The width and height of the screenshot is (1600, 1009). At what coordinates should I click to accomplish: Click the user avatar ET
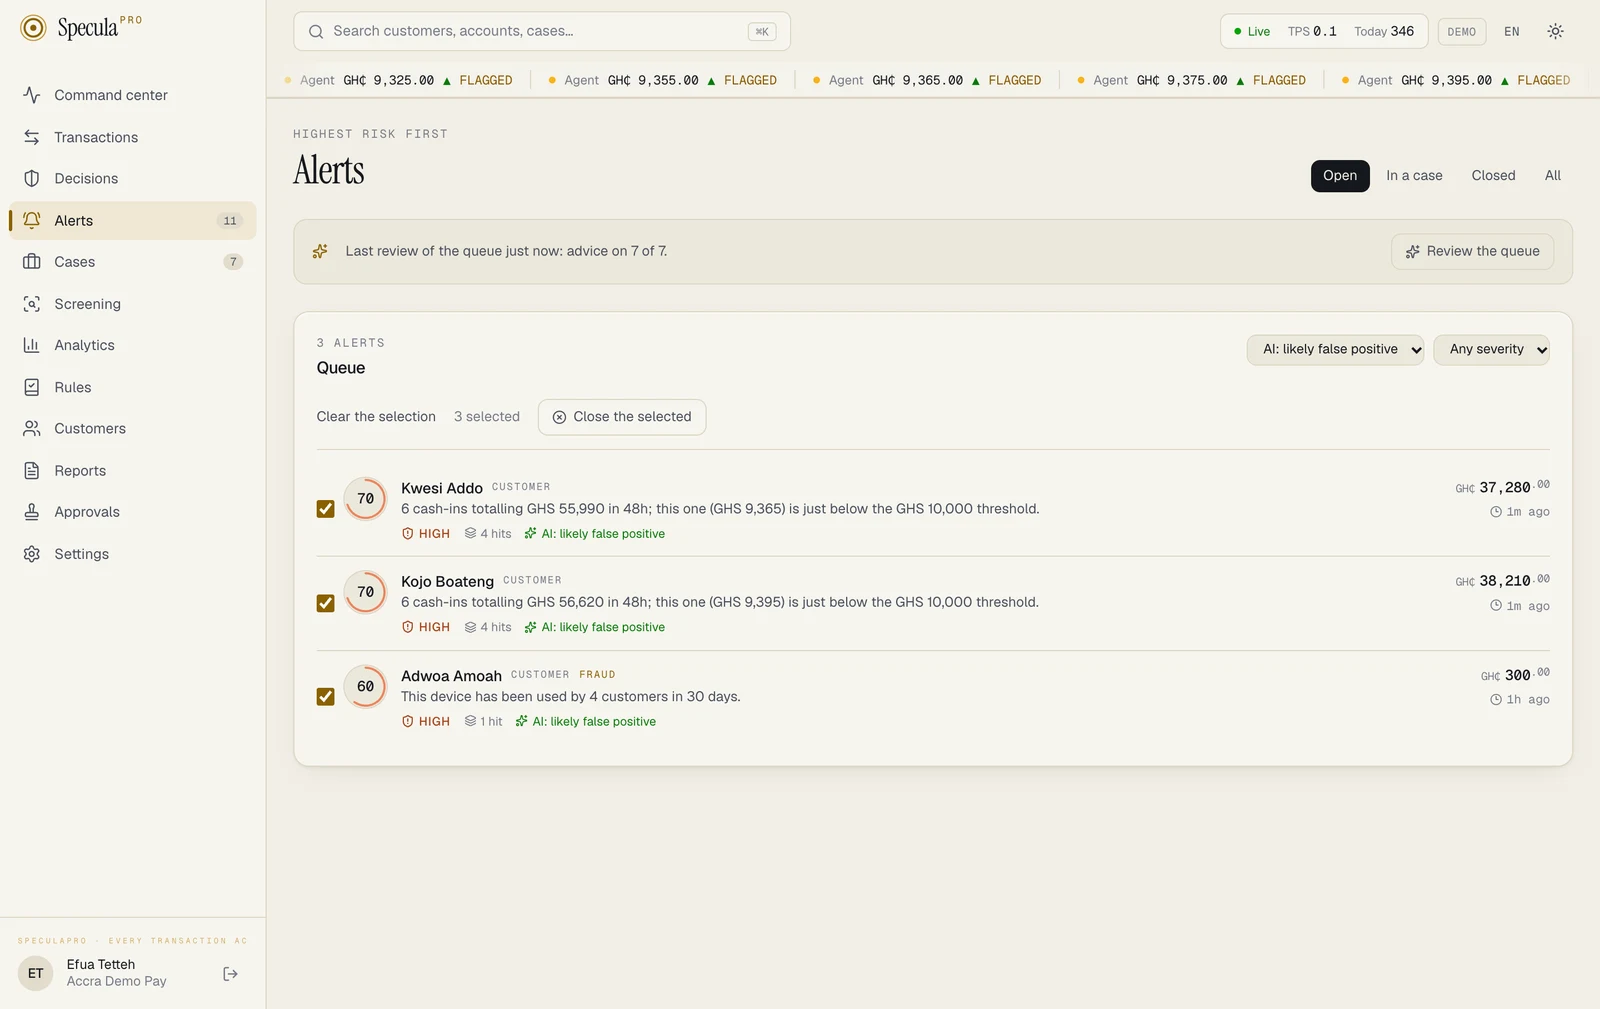click(36, 973)
